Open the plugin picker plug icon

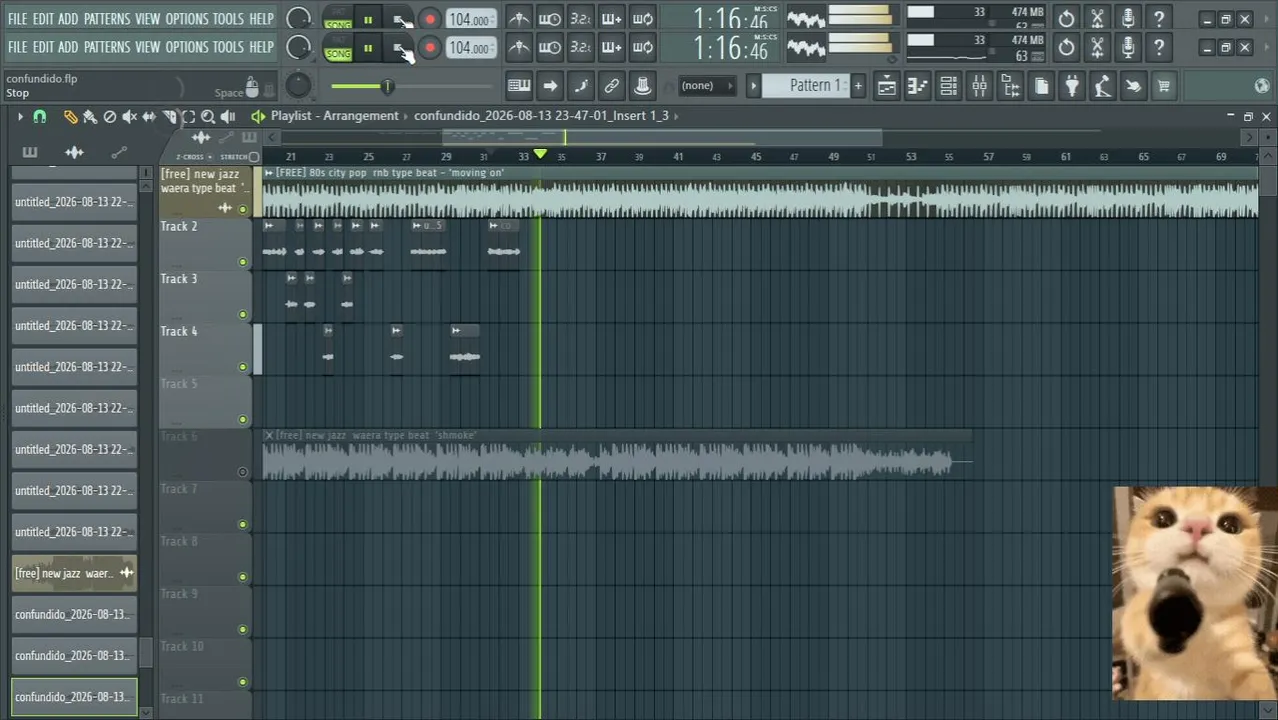tap(1072, 86)
